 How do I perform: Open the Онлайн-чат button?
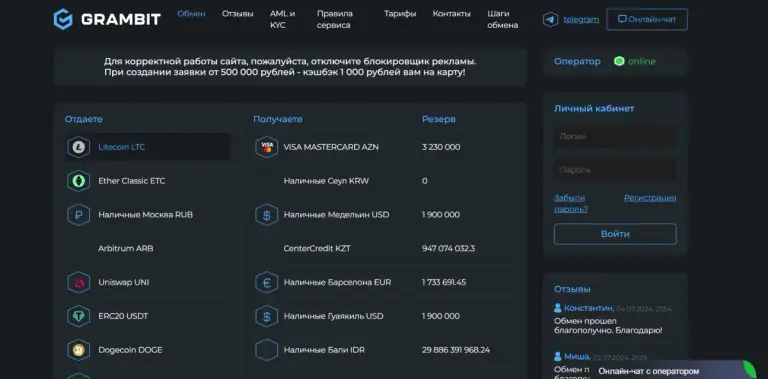pos(647,20)
